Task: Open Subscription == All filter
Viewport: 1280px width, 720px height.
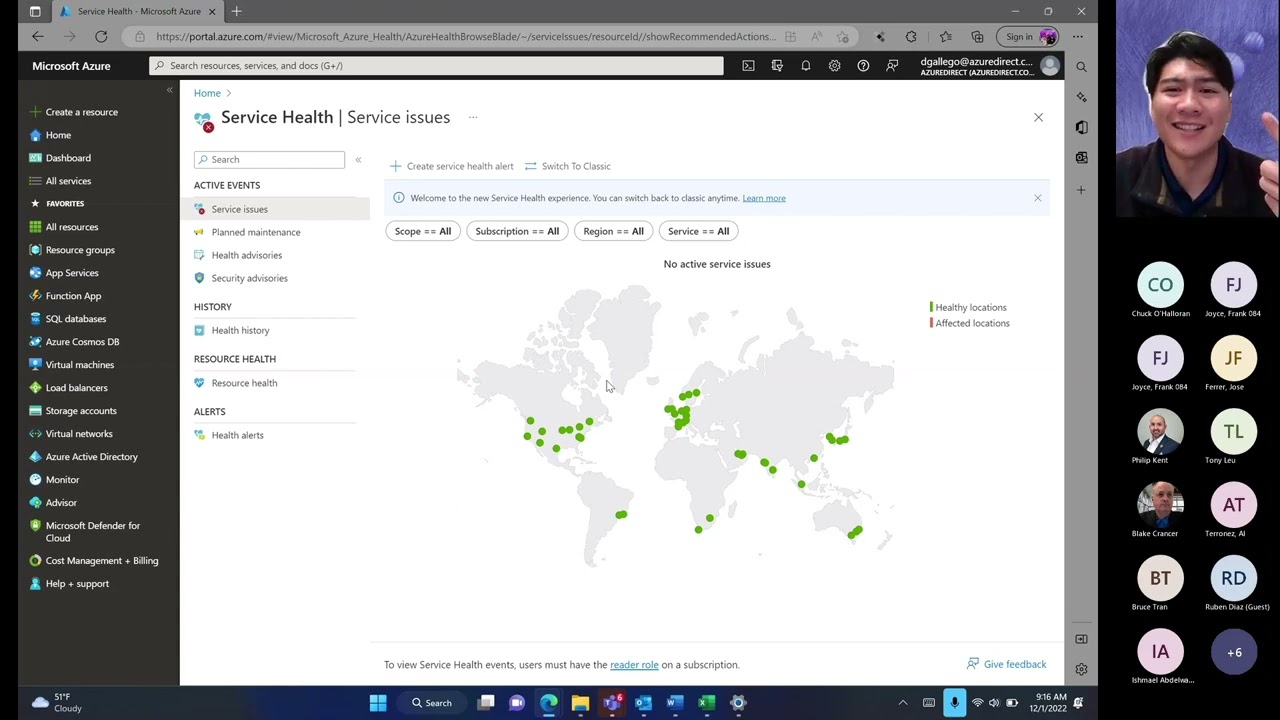Action: [x=517, y=231]
